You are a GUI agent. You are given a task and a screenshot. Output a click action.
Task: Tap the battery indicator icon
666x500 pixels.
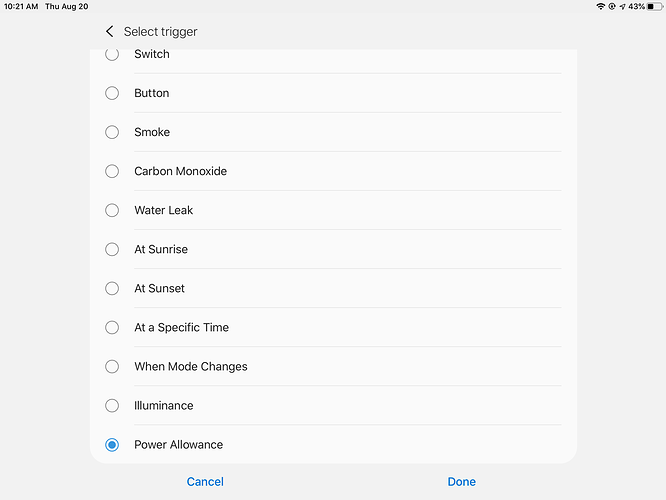[655, 6]
